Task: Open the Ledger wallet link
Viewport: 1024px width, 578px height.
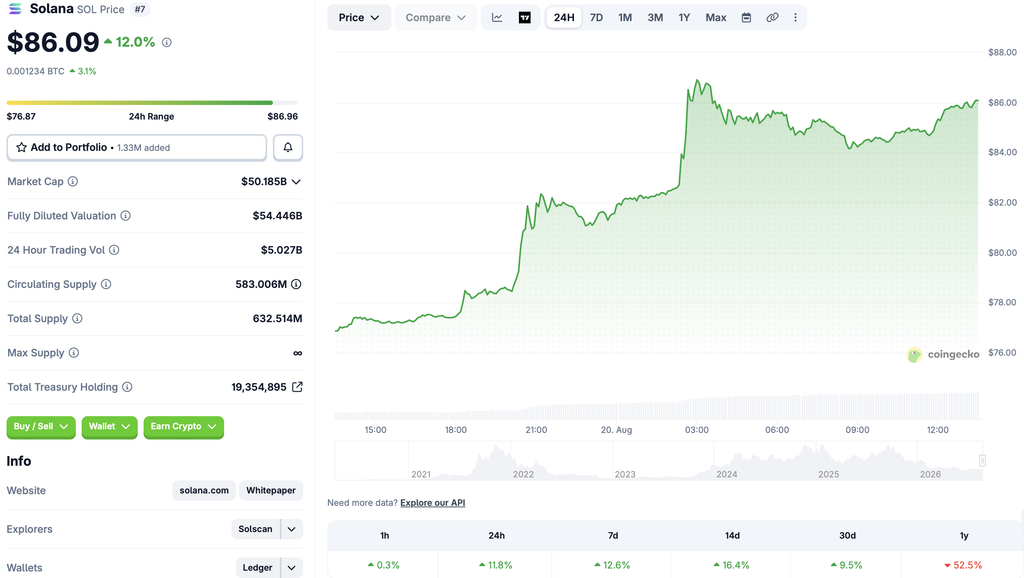Action: (257, 568)
